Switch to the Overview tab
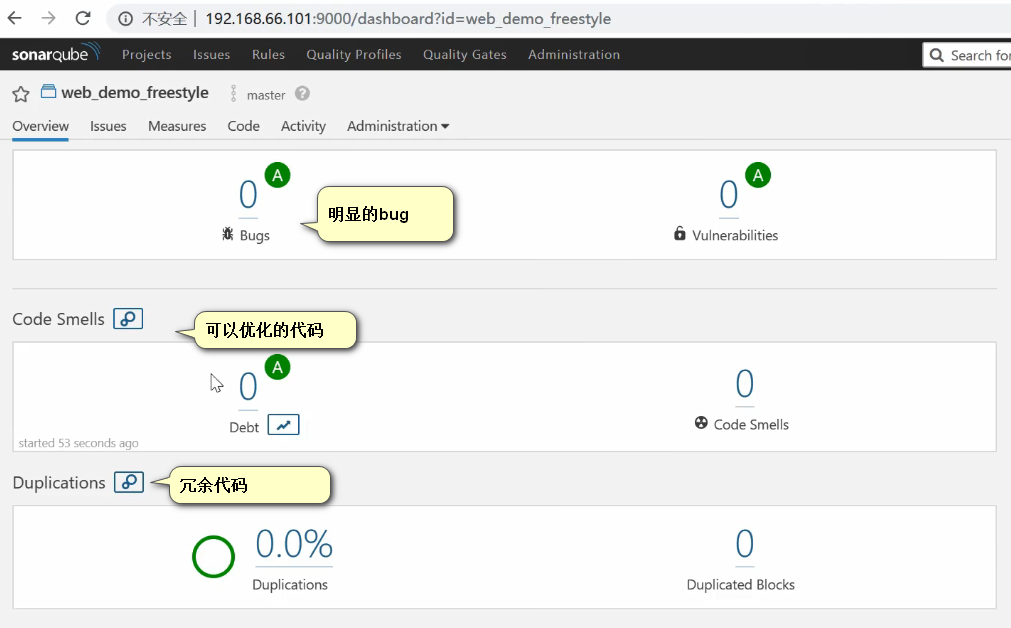Viewport: 1011px width, 628px height. tap(41, 126)
